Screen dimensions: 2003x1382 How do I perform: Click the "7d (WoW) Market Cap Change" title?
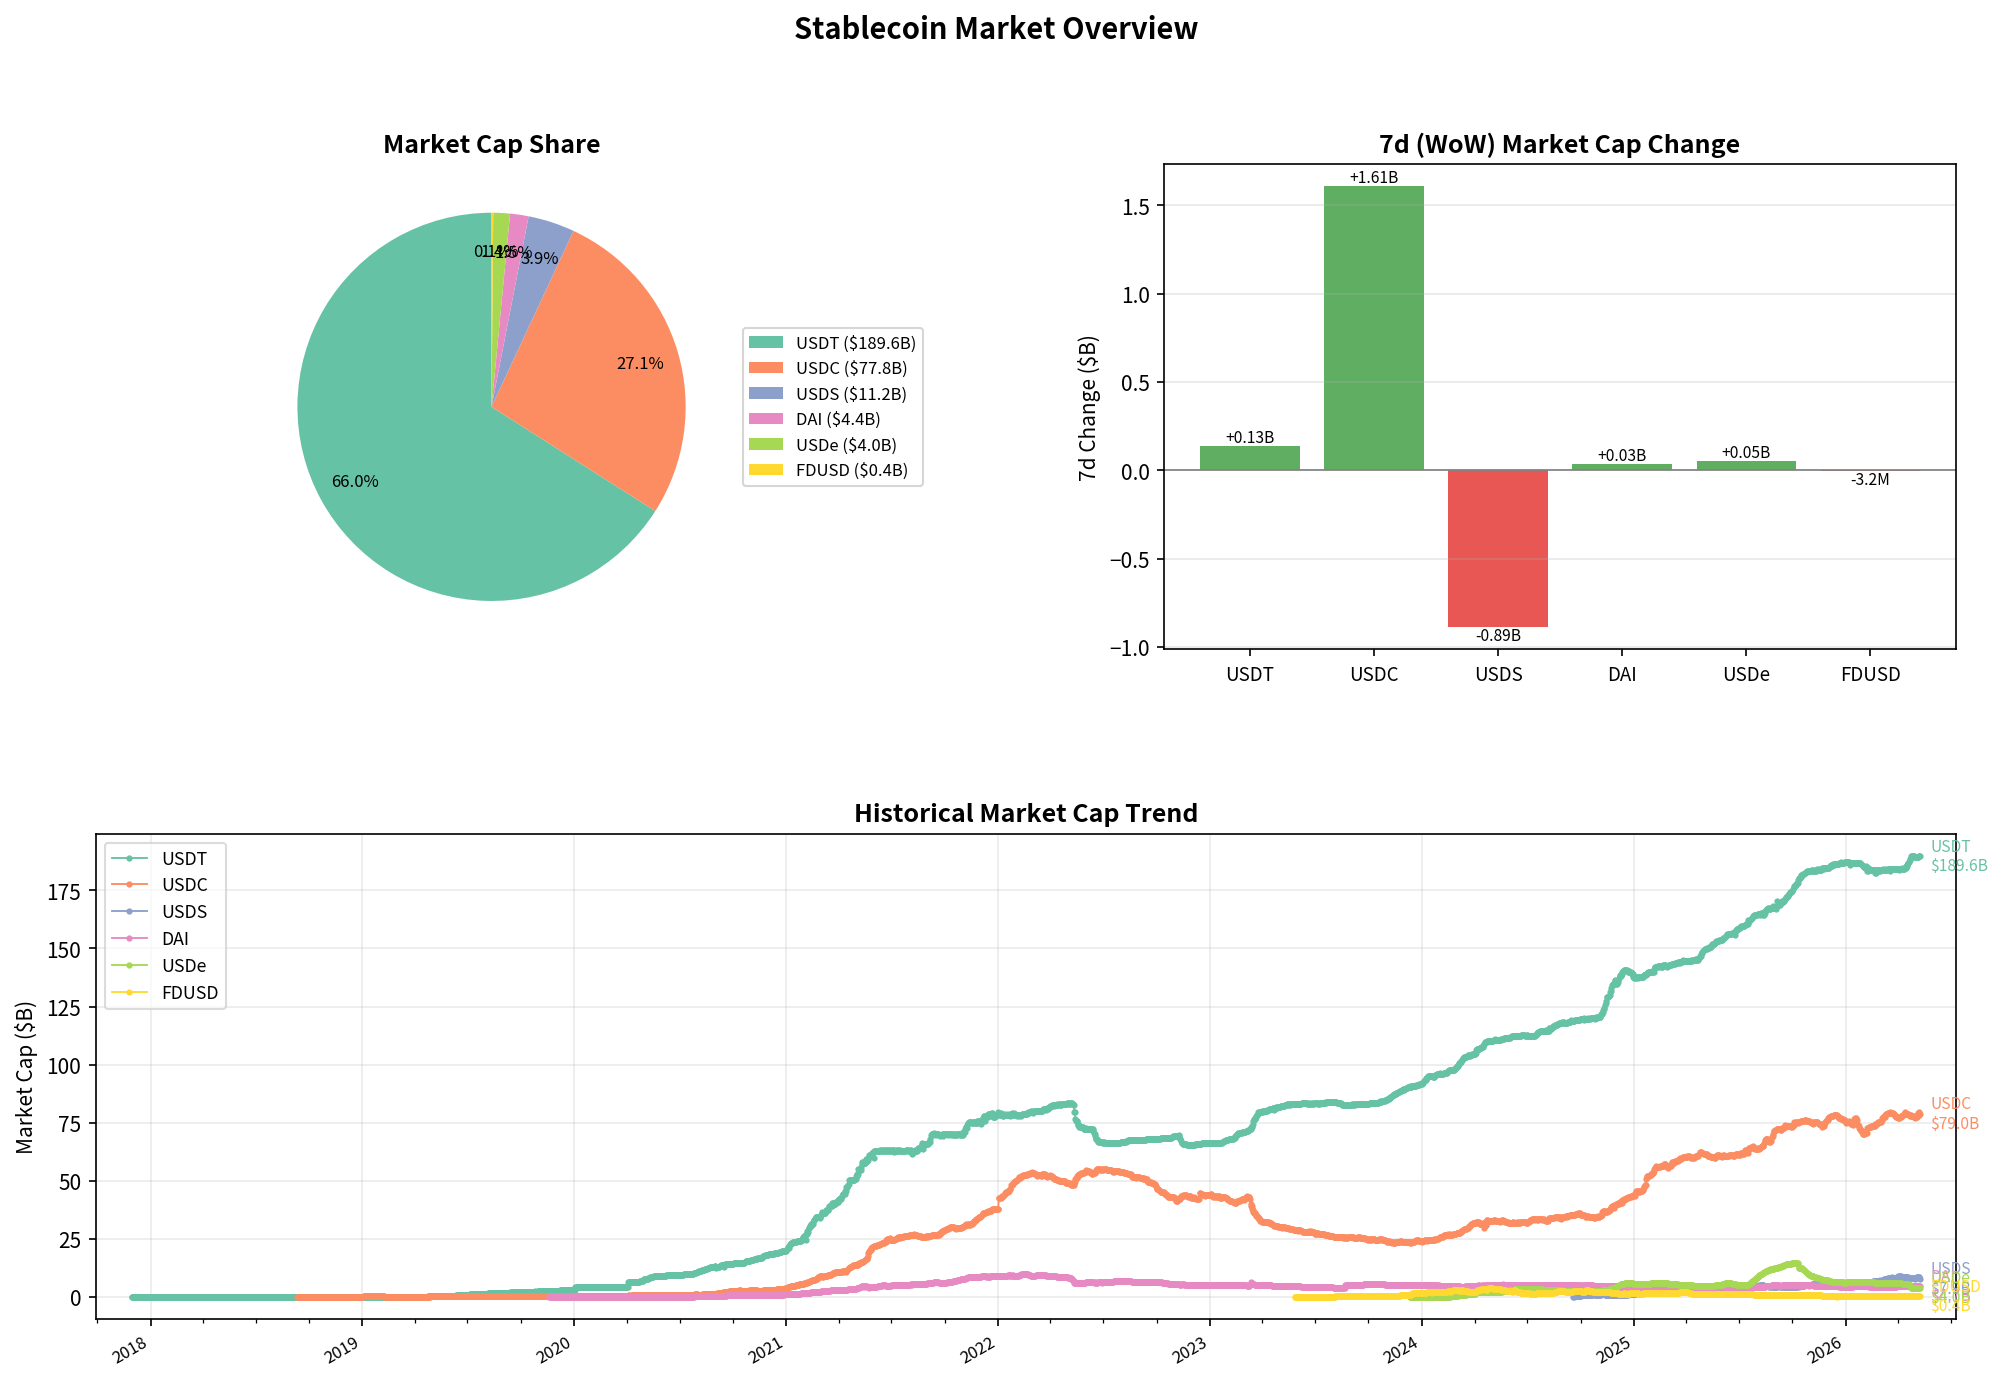tap(1559, 145)
